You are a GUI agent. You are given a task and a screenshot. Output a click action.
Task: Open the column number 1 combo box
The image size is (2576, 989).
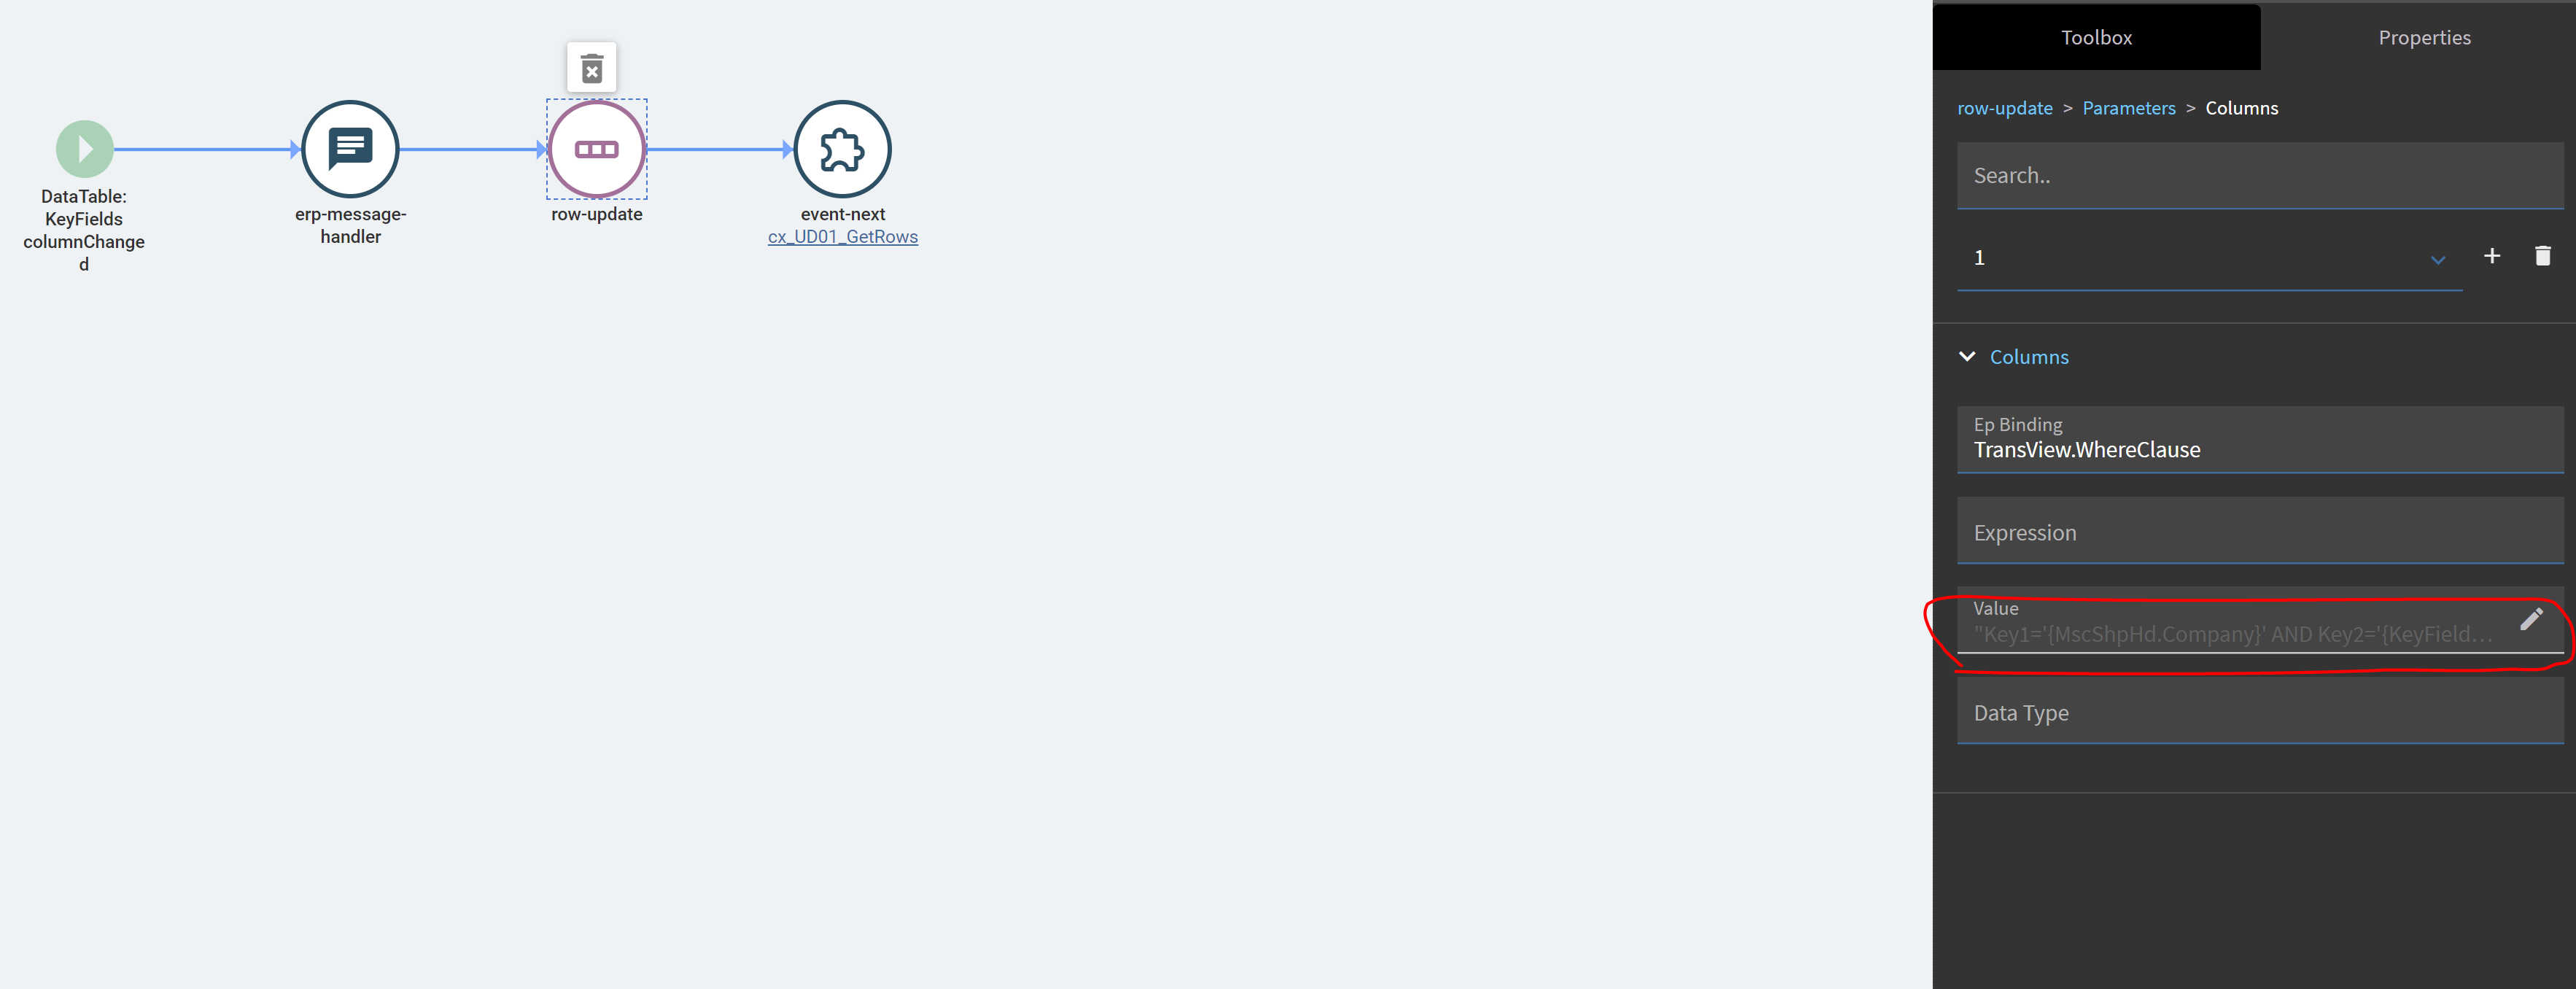[2209, 258]
